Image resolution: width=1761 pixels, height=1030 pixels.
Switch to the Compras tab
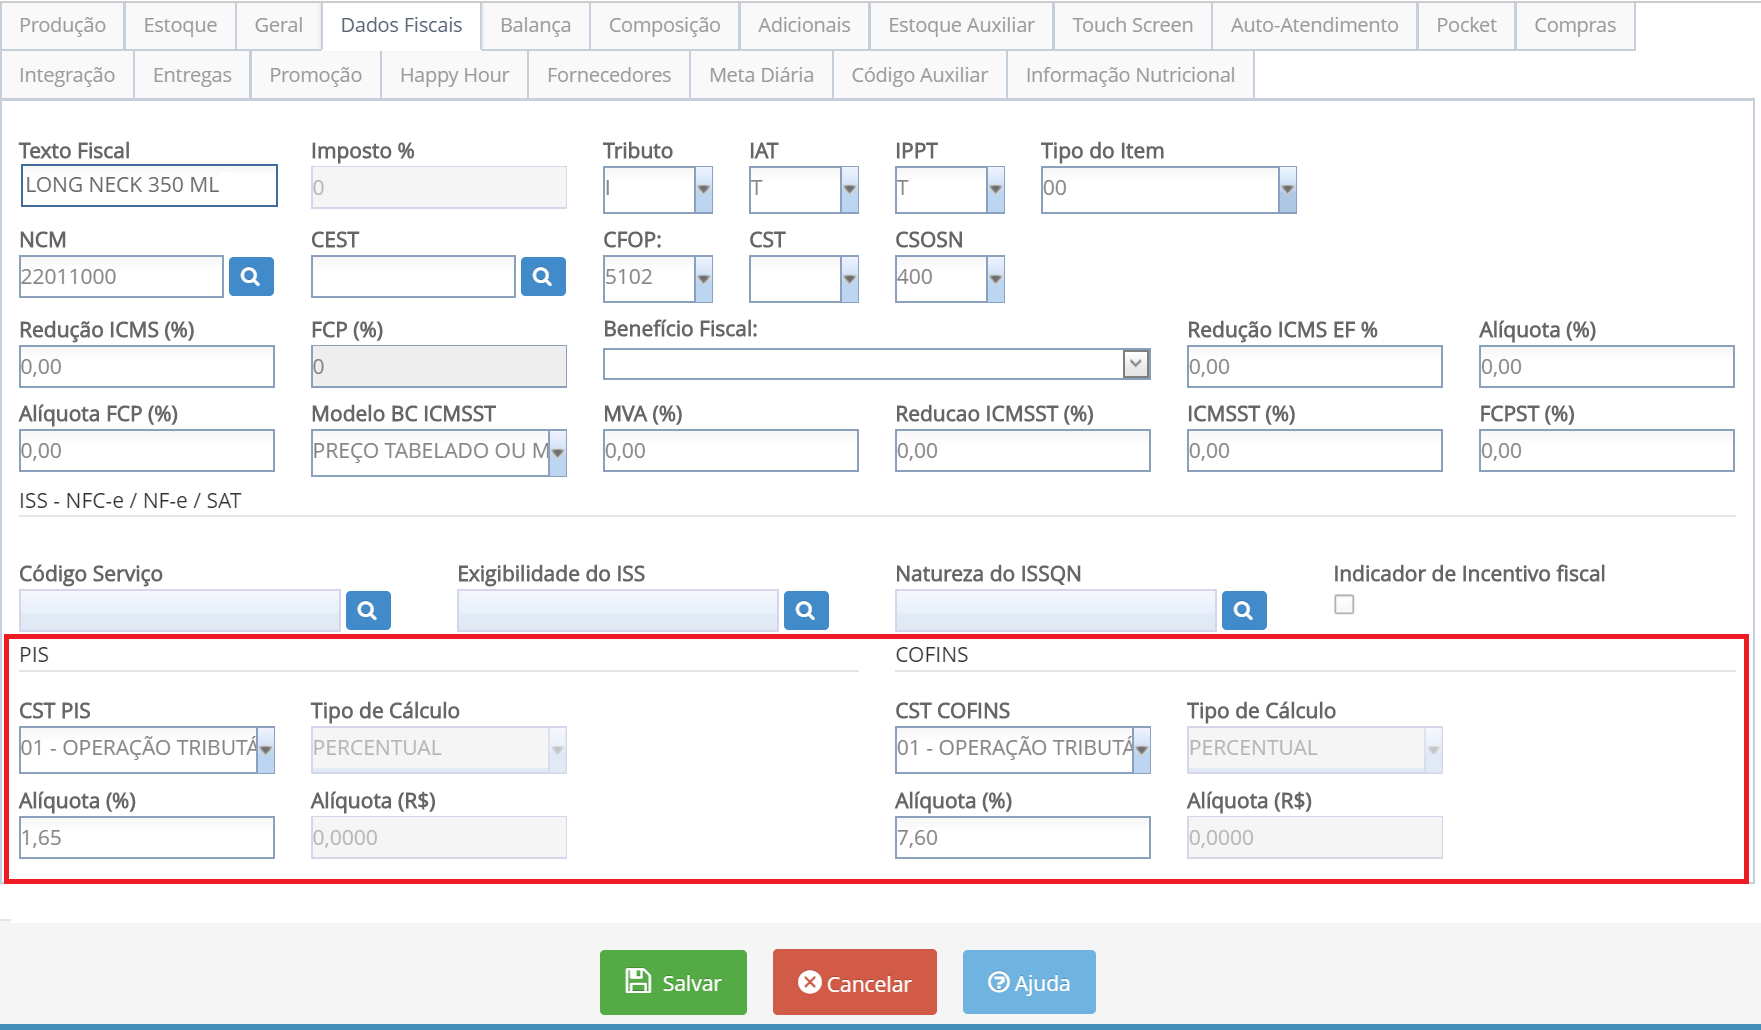(1575, 25)
